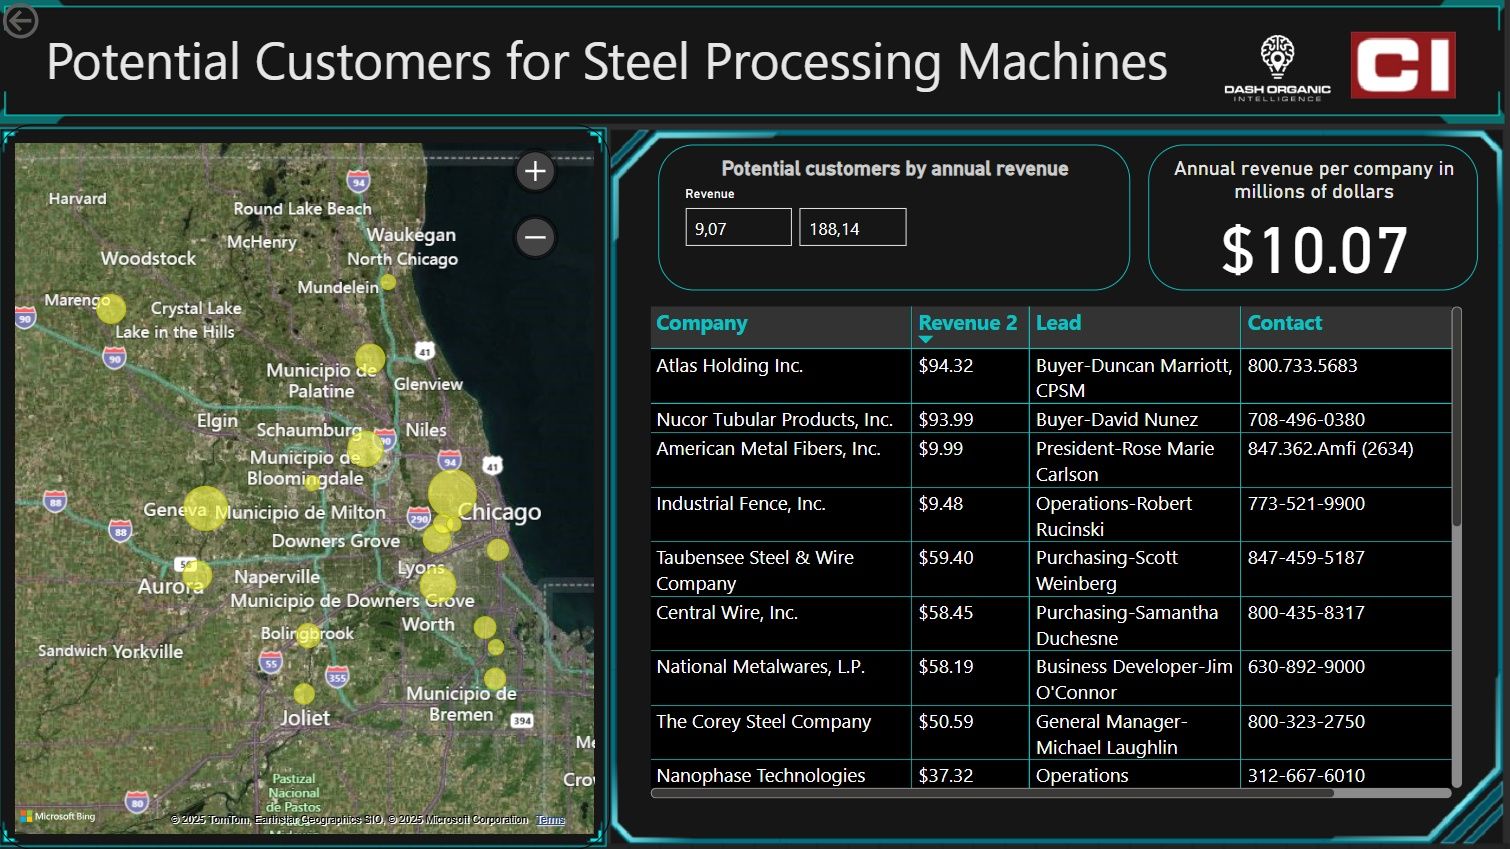
Task: Click the Contact column header
Action: 1284,323
